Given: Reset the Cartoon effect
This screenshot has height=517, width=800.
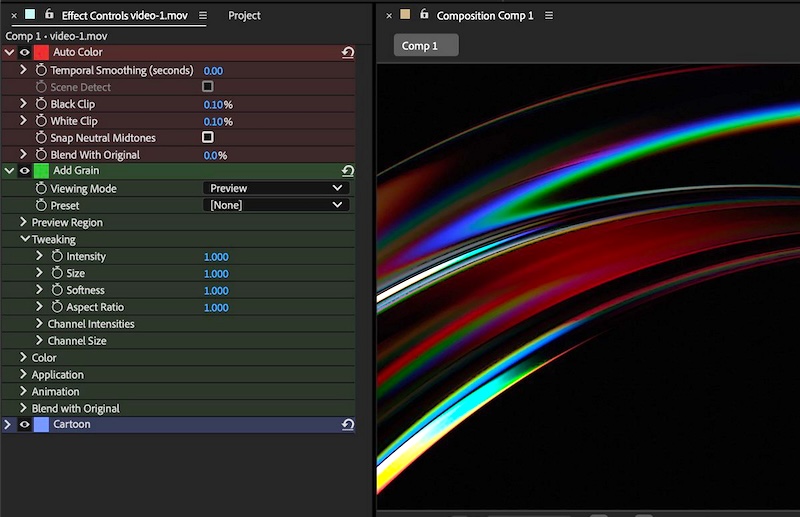Looking at the screenshot, I should pos(348,425).
